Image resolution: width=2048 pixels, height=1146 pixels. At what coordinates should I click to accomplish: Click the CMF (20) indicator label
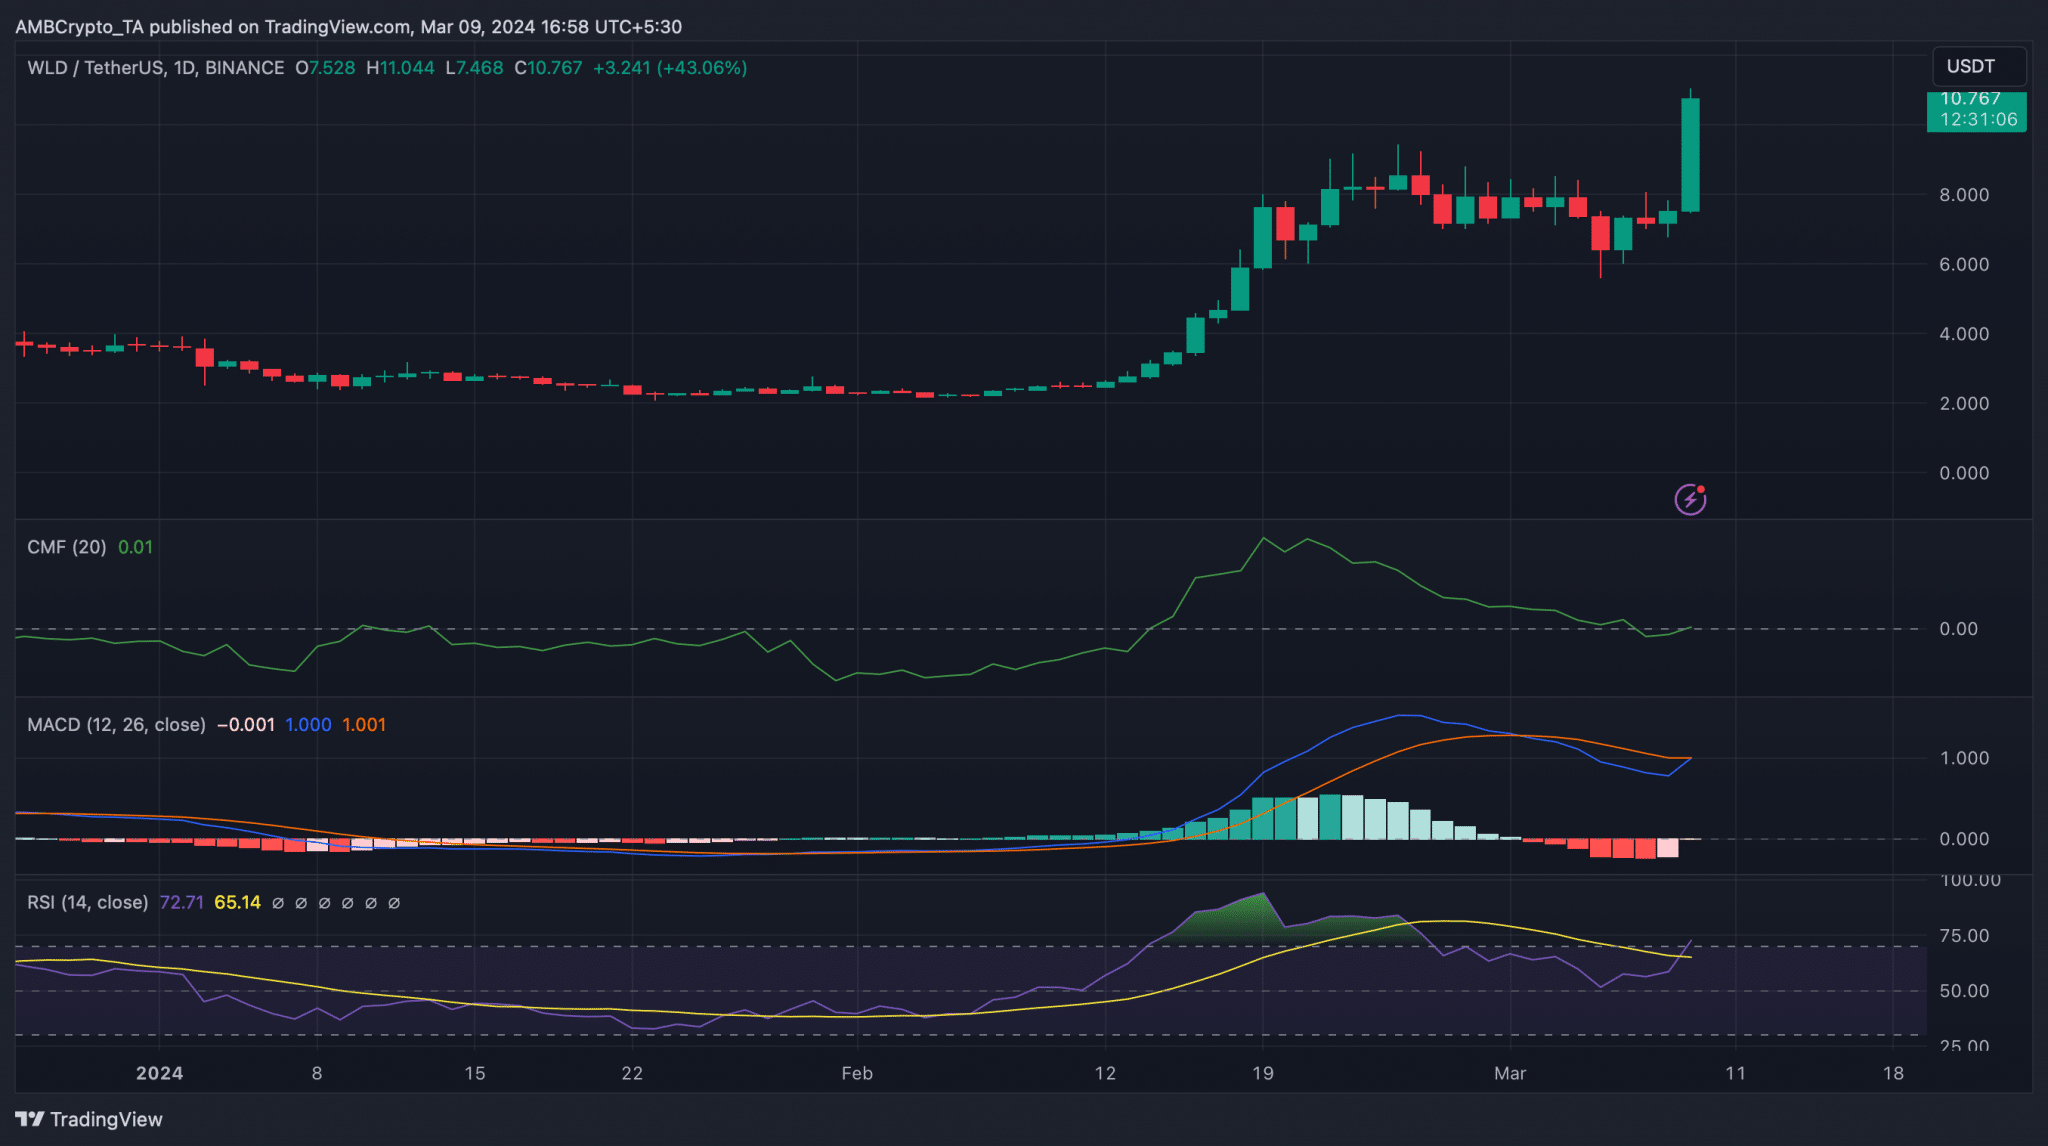pyautogui.click(x=66, y=547)
